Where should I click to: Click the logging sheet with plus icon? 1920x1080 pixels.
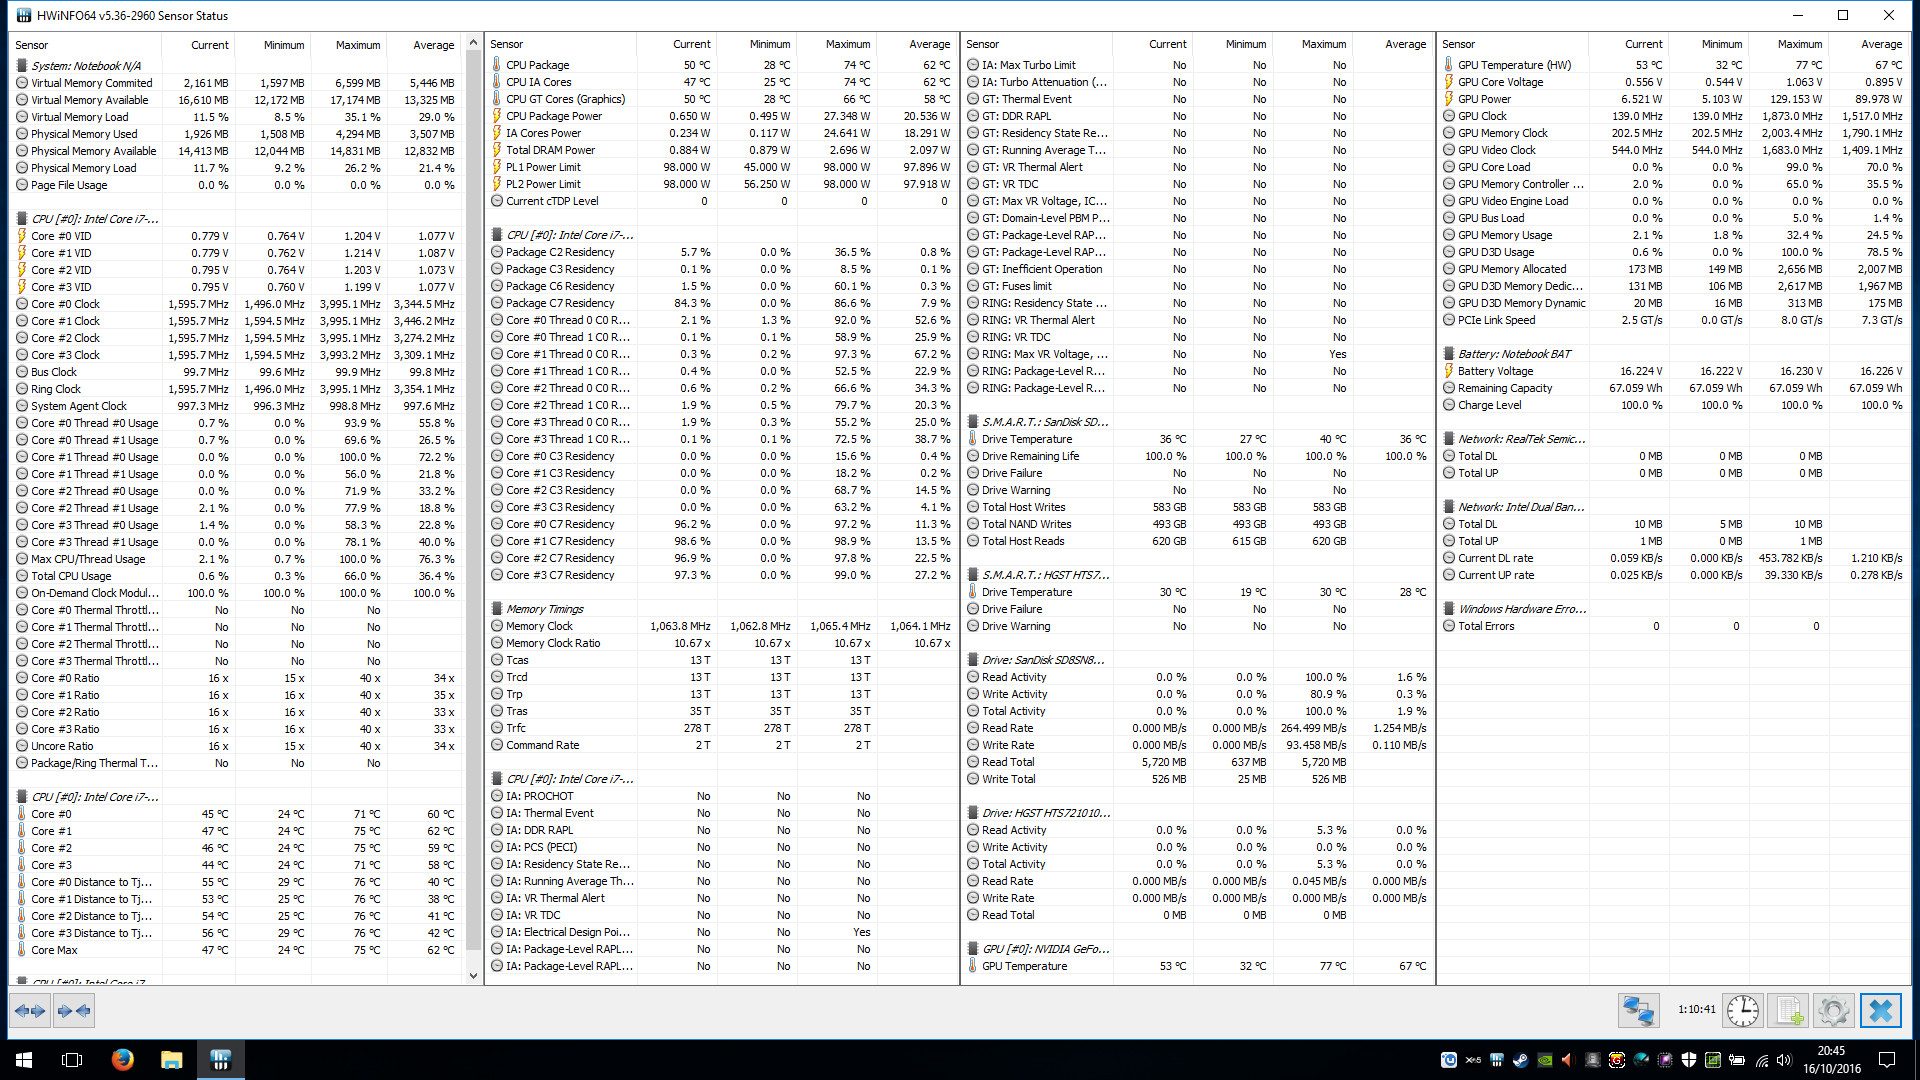(x=1788, y=1011)
